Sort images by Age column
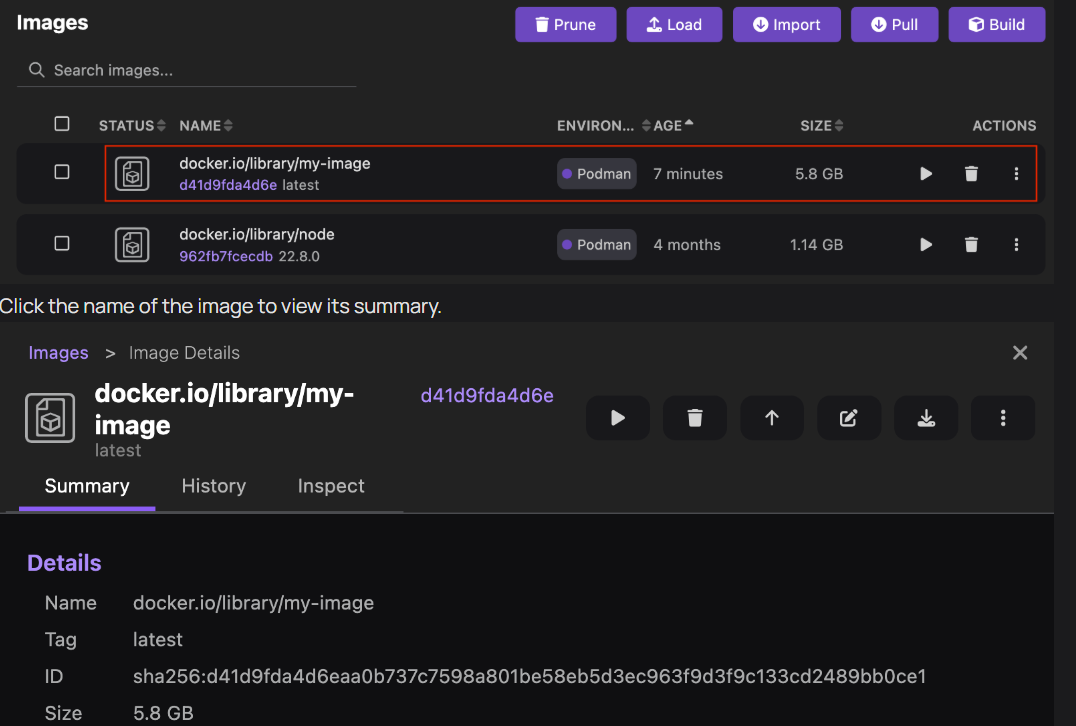1076x726 pixels. pos(673,126)
